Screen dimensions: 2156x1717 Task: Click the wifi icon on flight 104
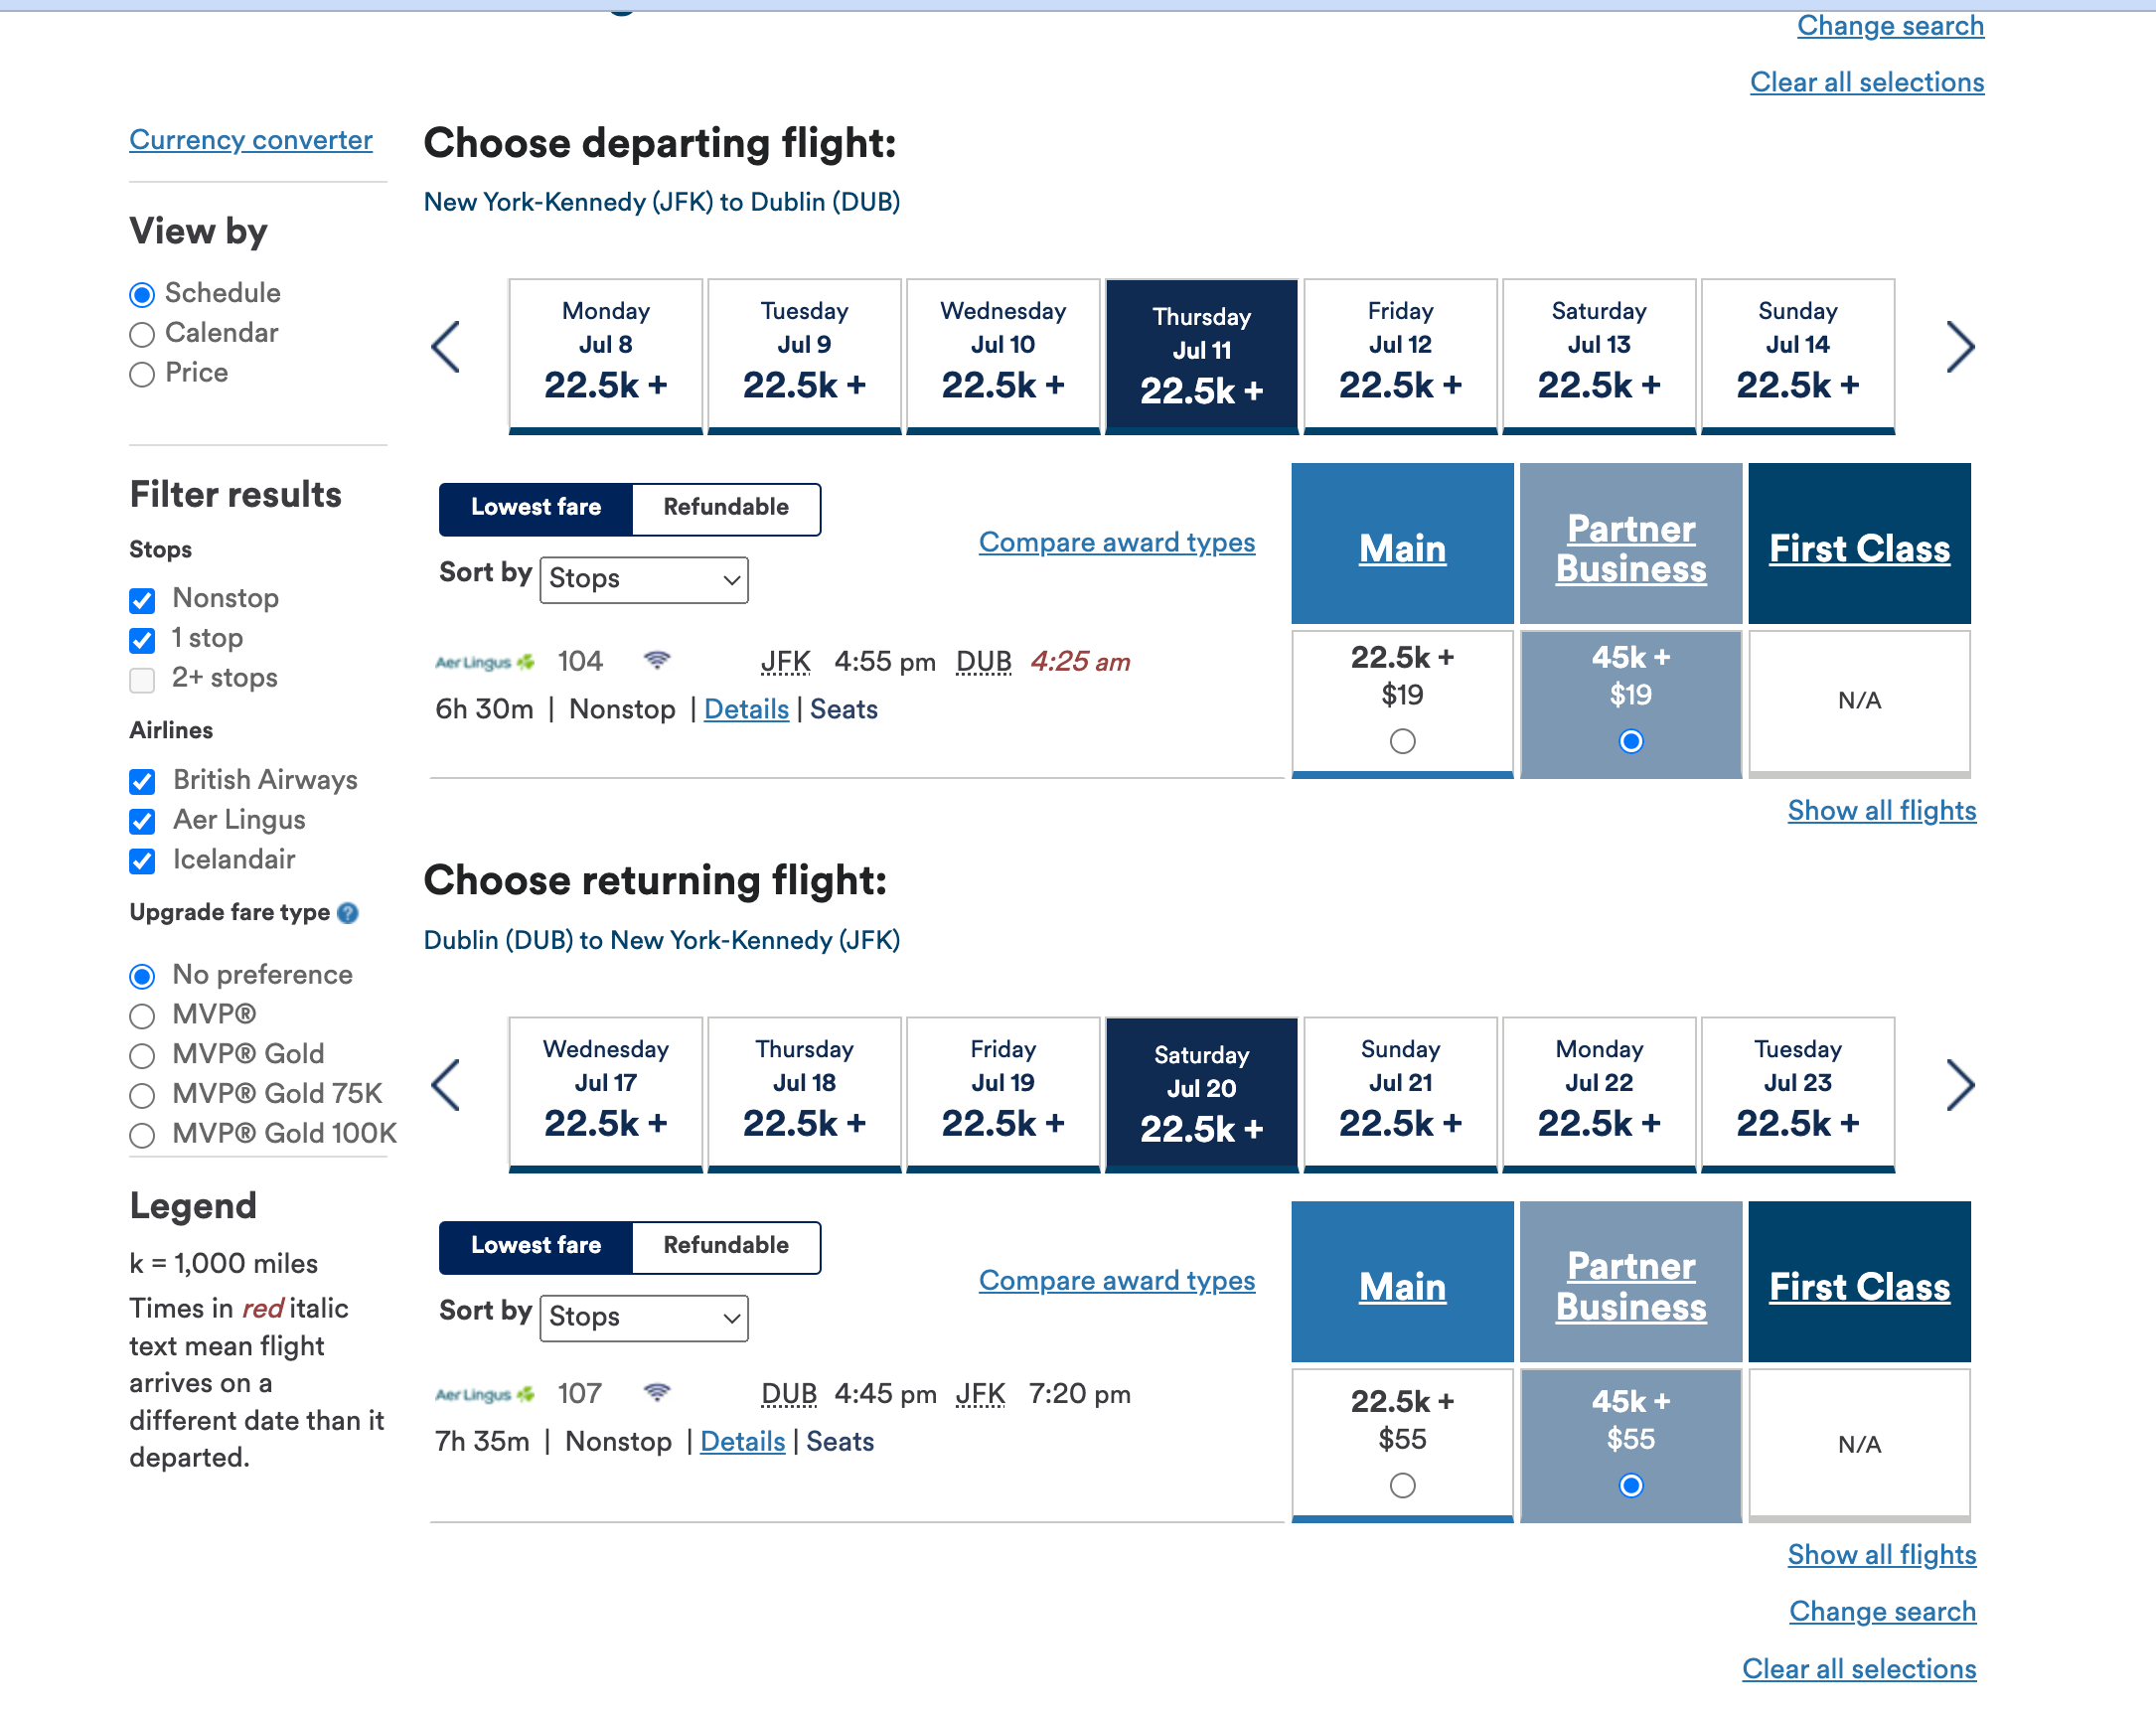click(657, 660)
